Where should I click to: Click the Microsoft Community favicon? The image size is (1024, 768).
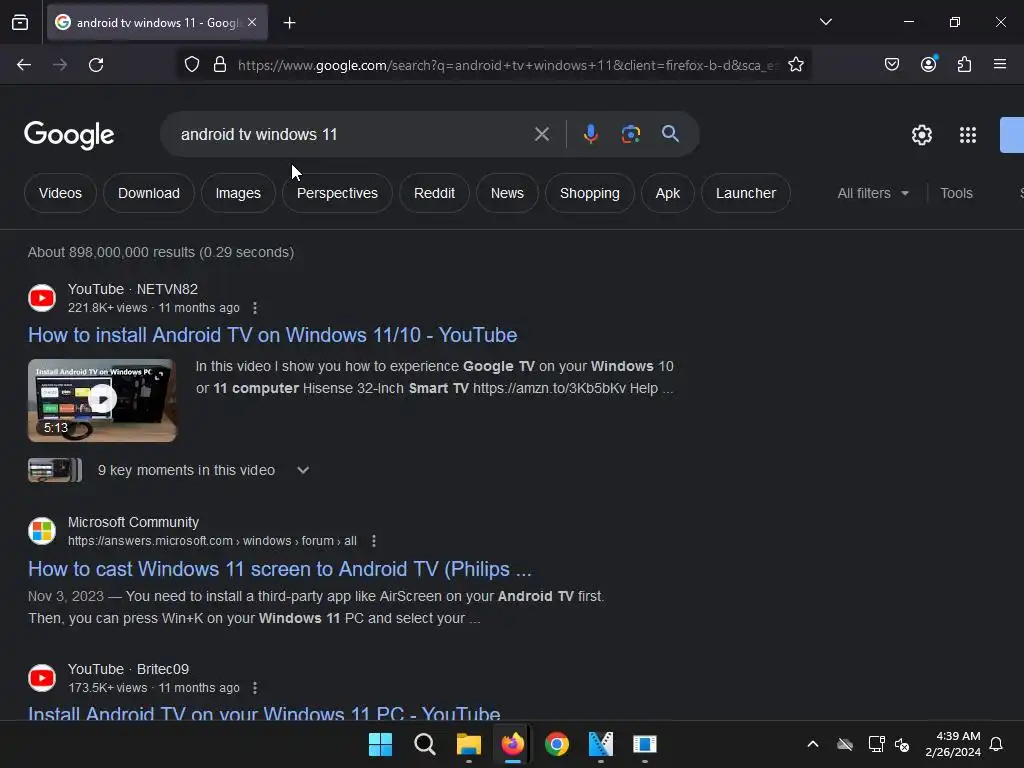pos(42,531)
